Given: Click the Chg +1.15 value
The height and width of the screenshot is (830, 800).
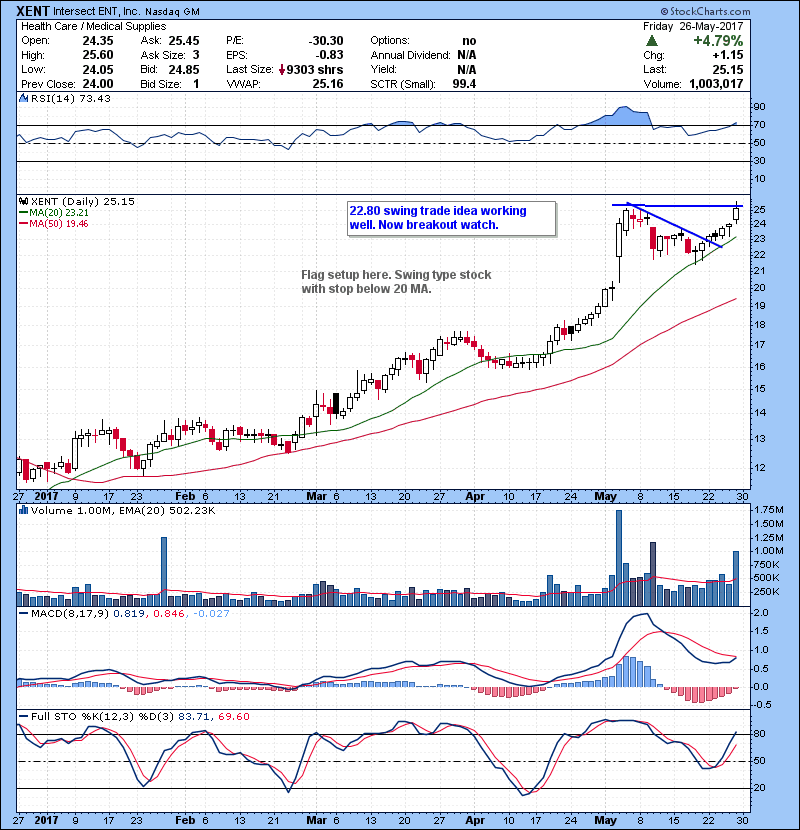Looking at the screenshot, I should click(727, 55).
